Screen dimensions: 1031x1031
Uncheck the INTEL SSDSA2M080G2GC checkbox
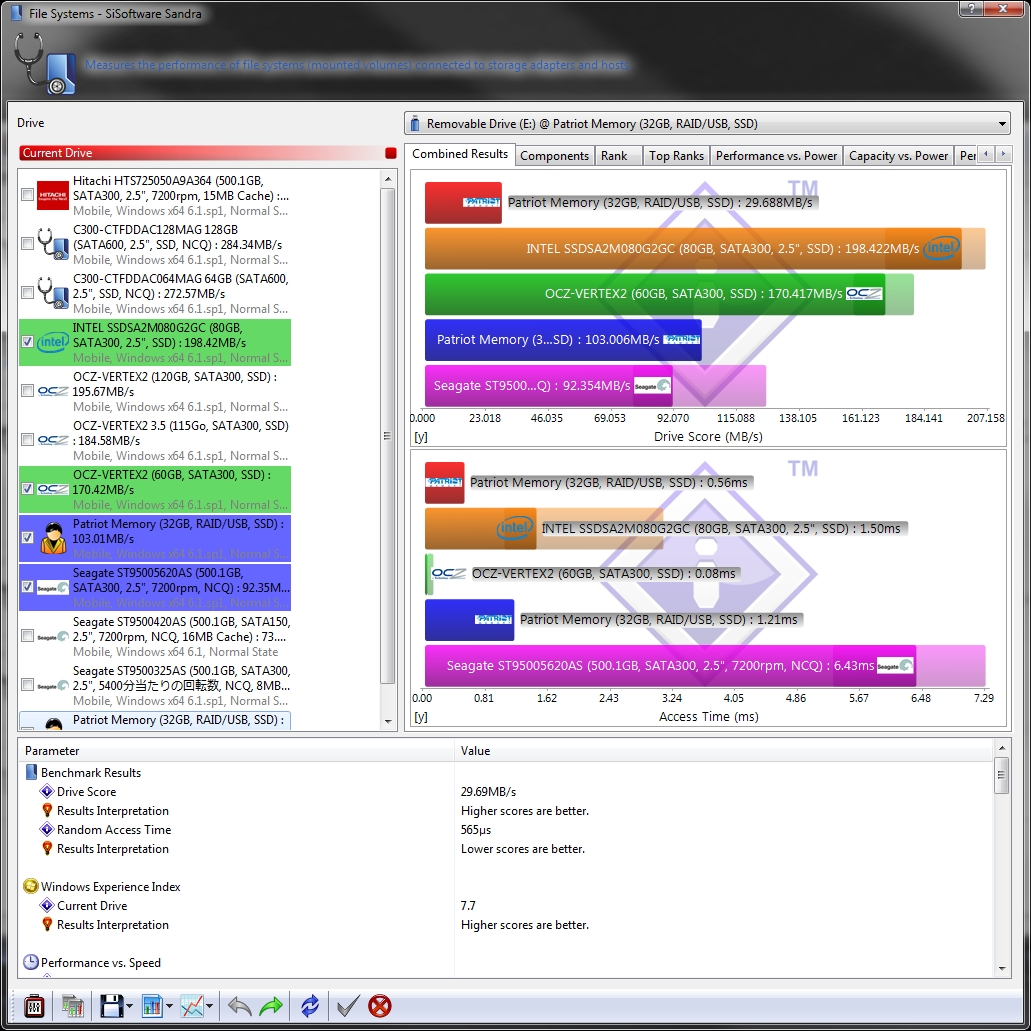28,341
